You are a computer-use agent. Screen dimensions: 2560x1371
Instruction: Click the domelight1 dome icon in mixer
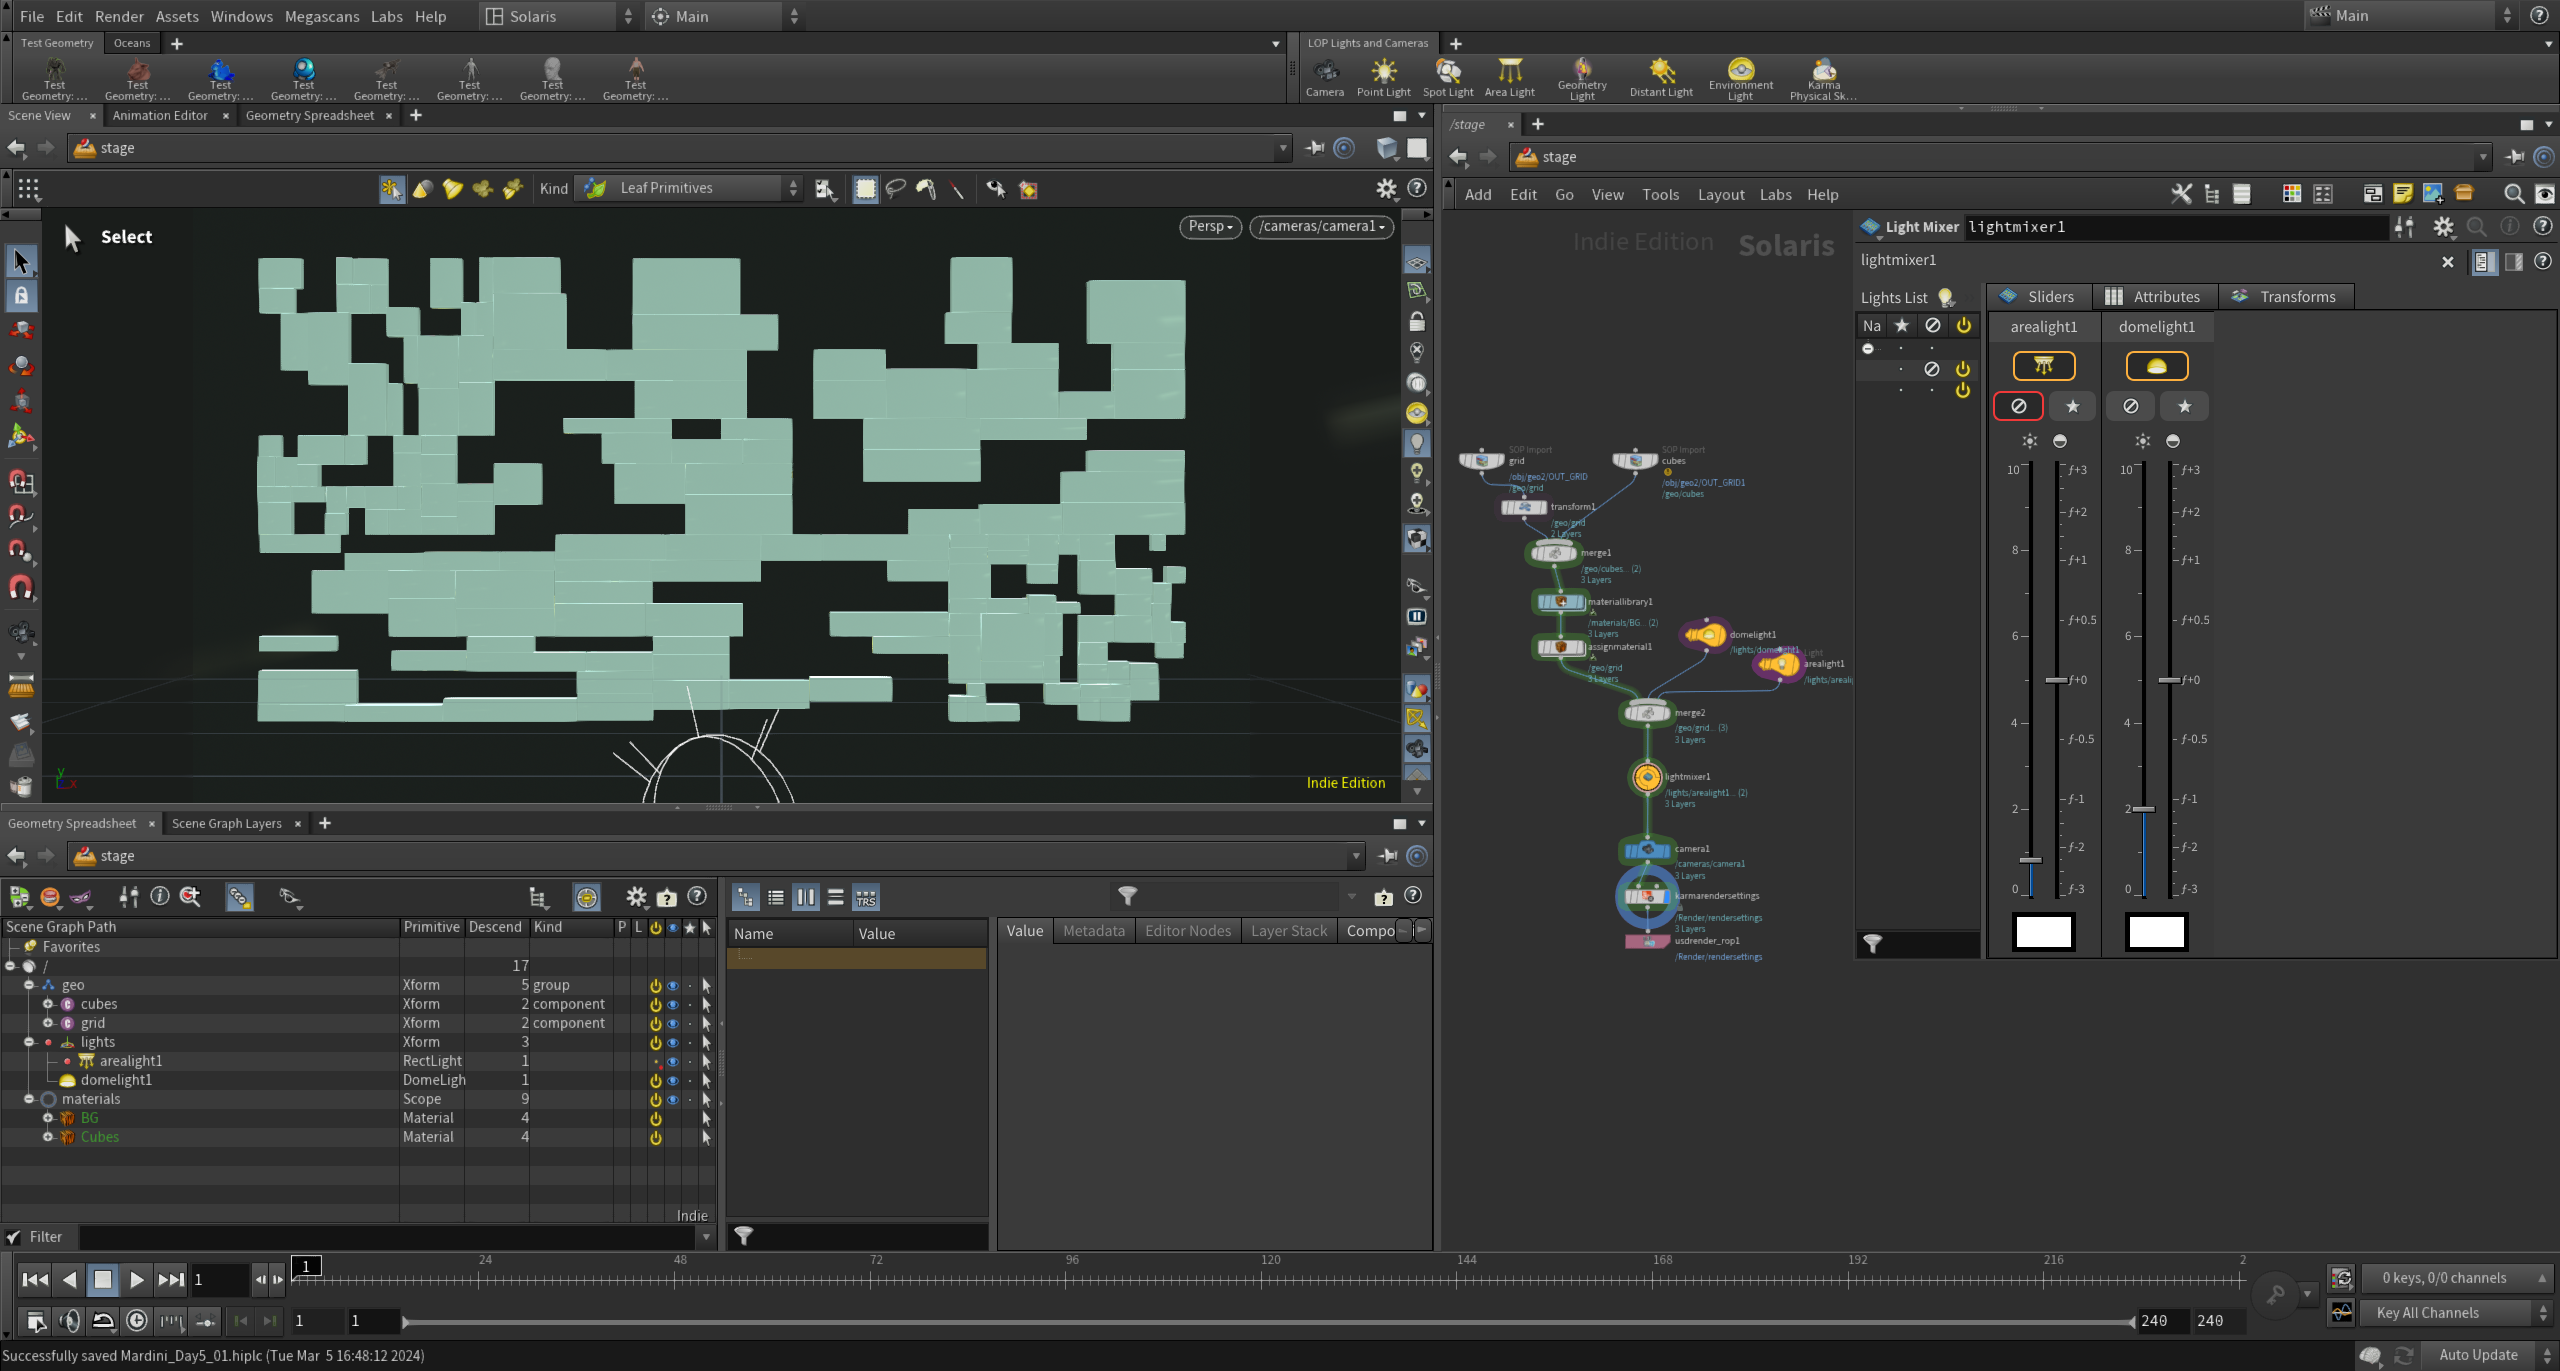click(2157, 366)
